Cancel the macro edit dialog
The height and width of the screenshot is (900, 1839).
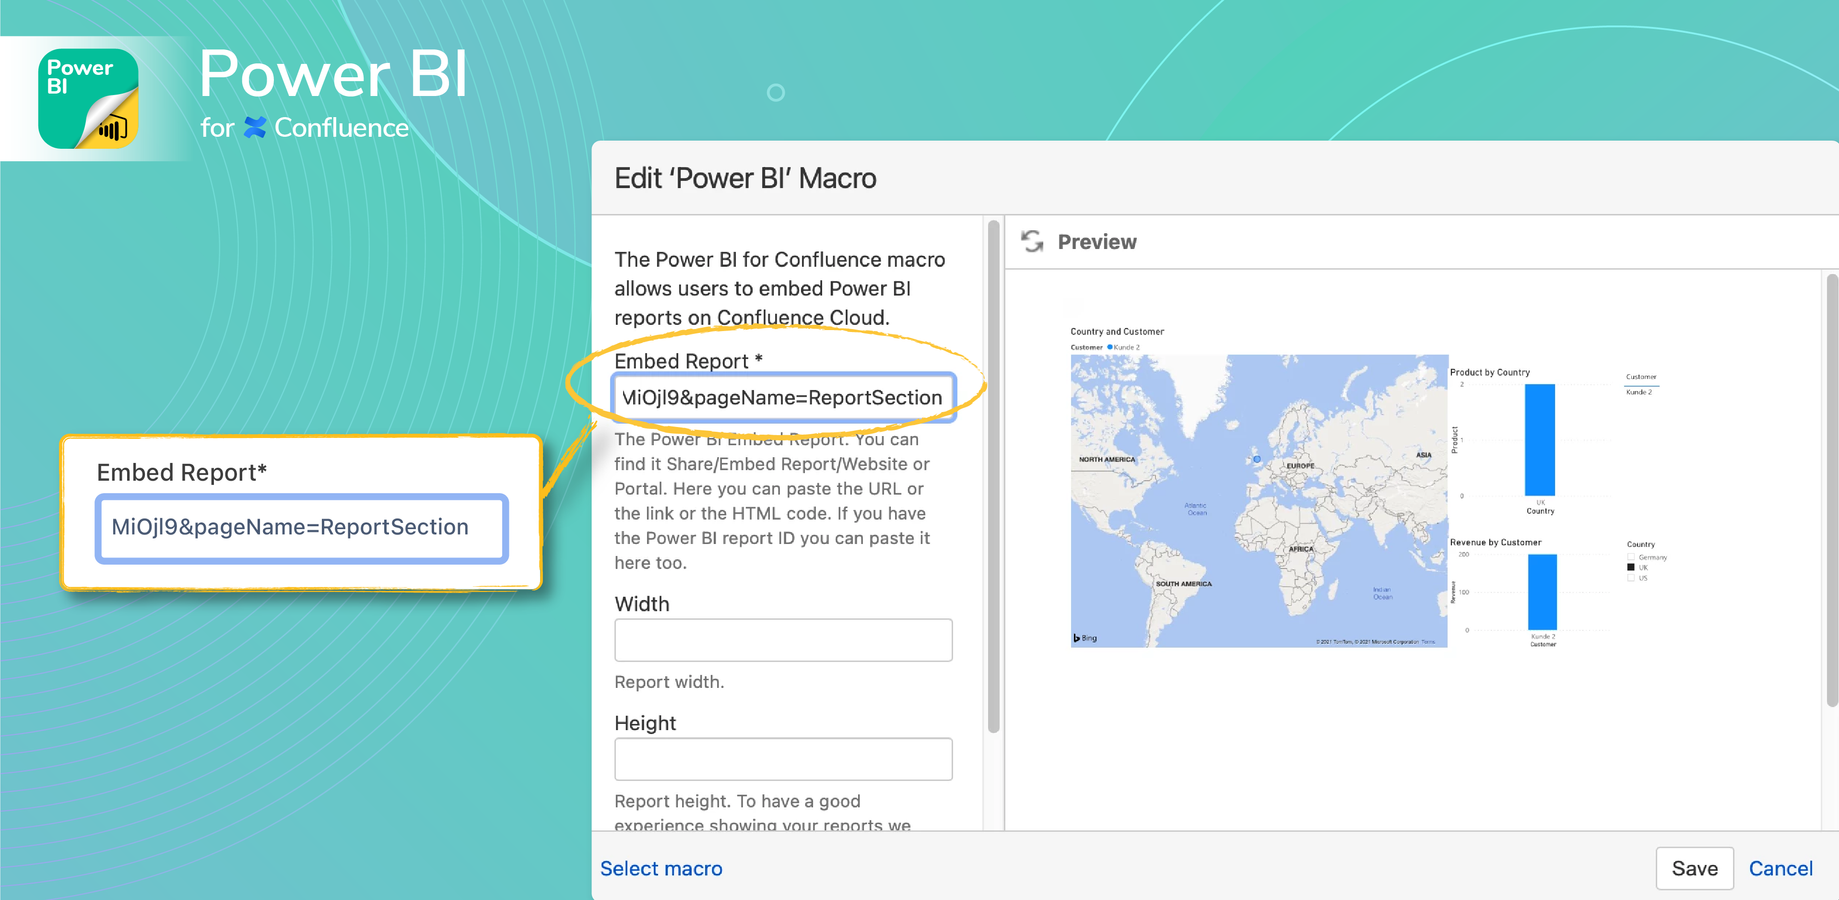[1780, 868]
